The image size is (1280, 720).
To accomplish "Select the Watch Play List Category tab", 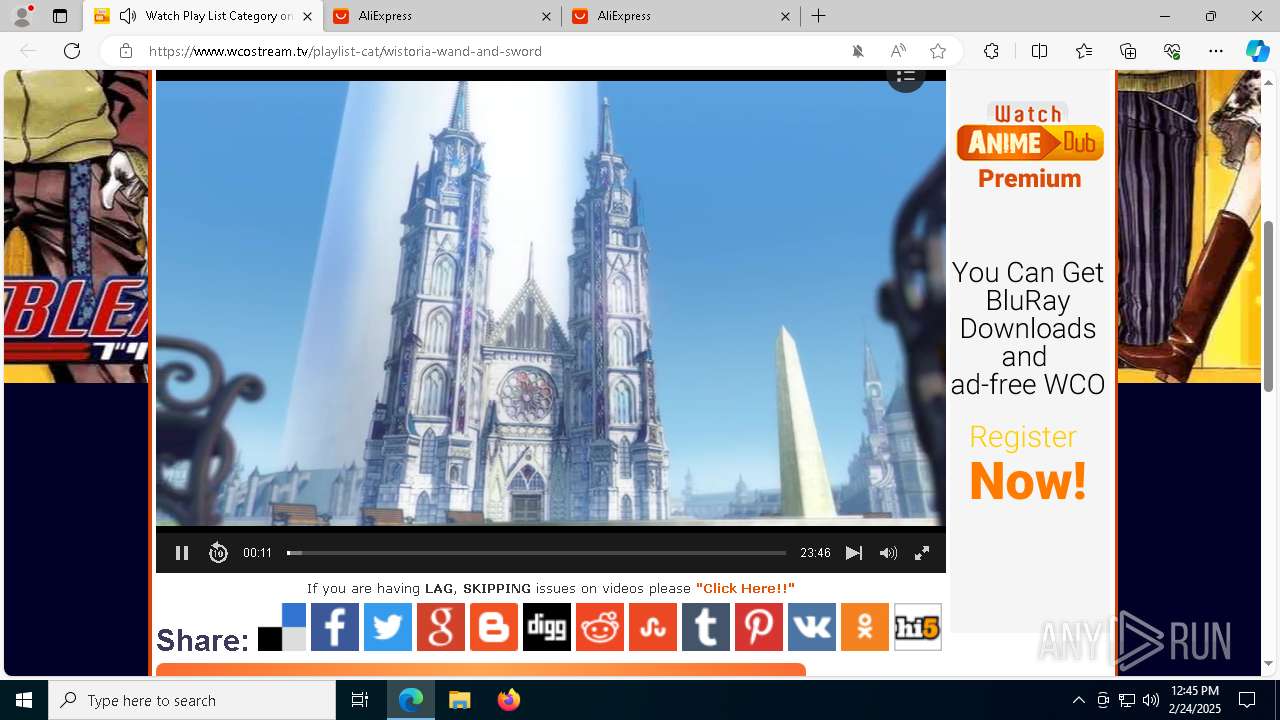I will coord(202,16).
